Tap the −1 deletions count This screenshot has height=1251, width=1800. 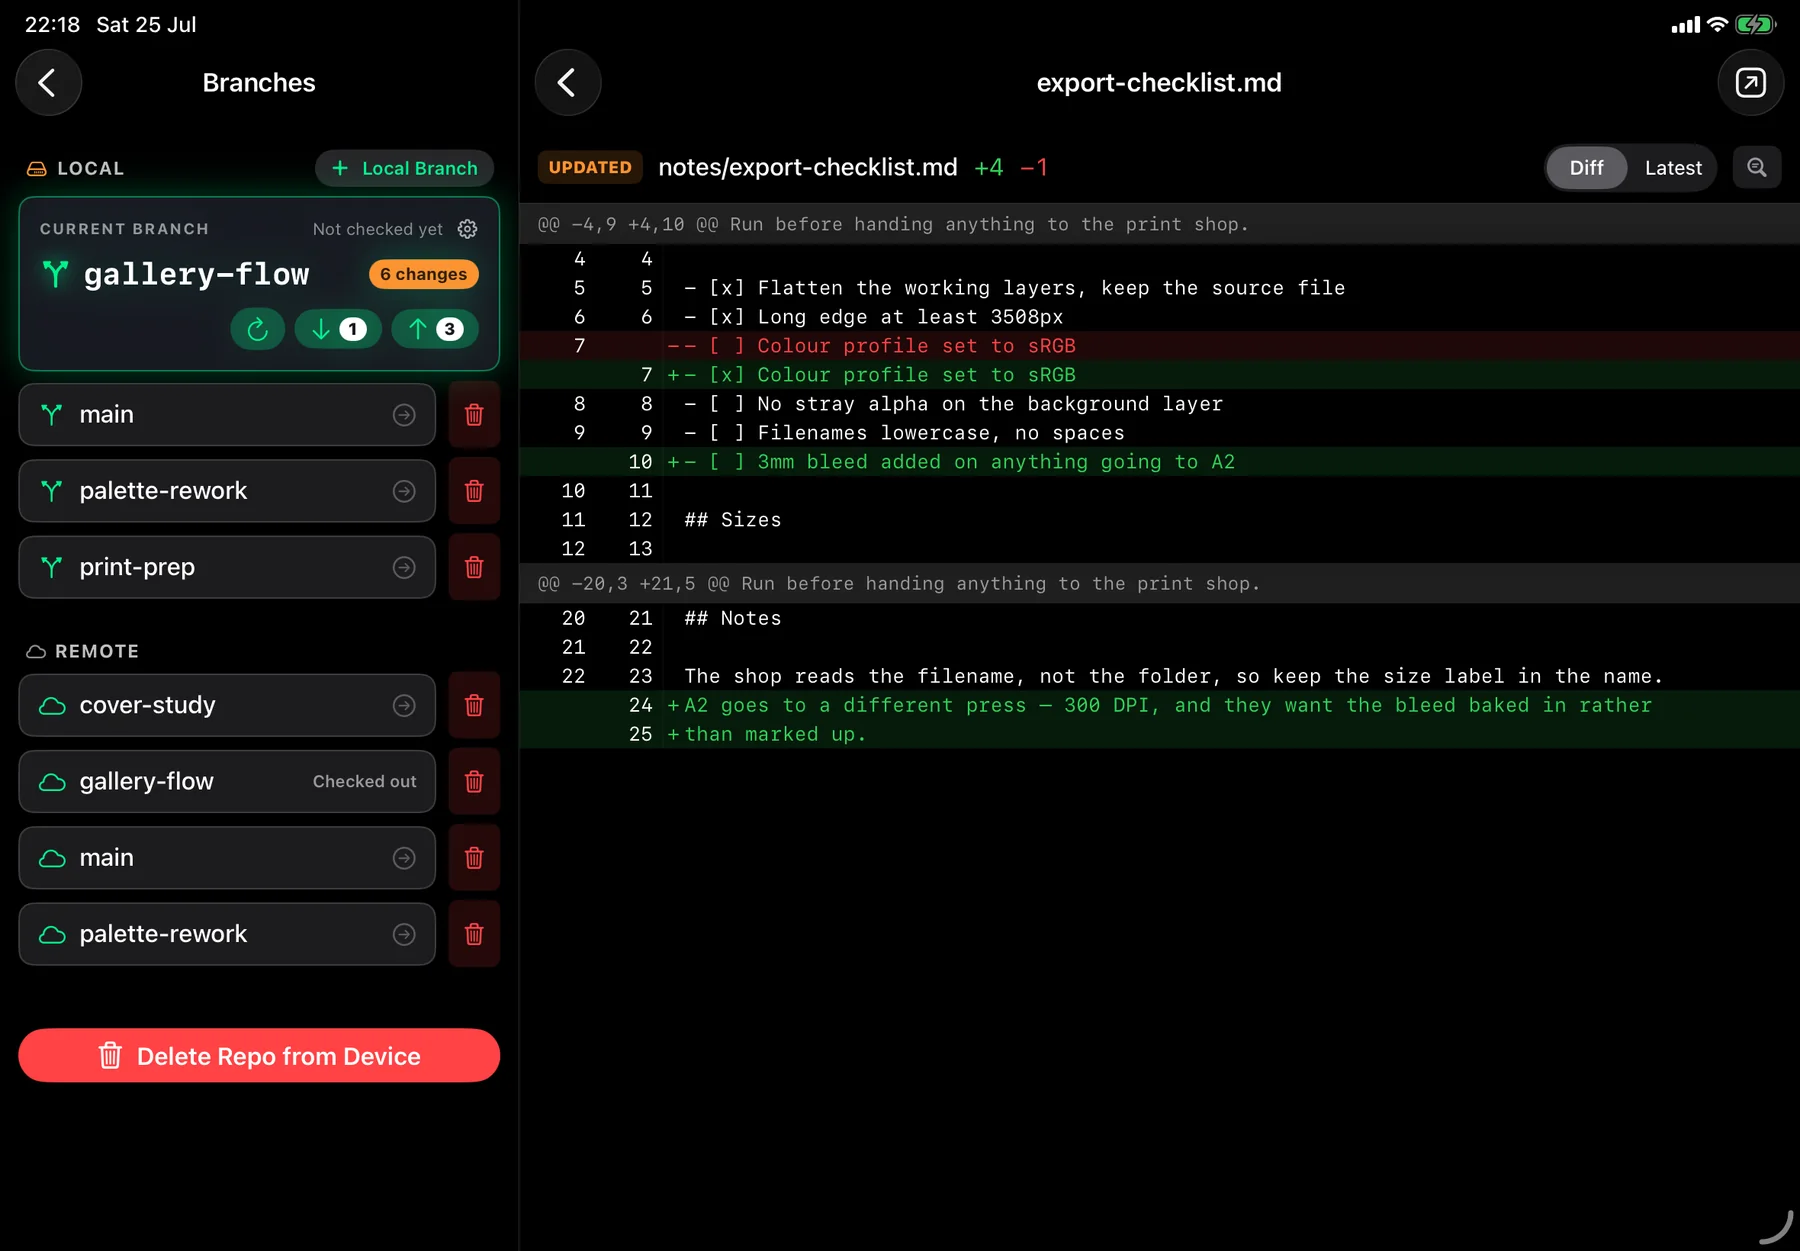click(x=1033, y=167)
